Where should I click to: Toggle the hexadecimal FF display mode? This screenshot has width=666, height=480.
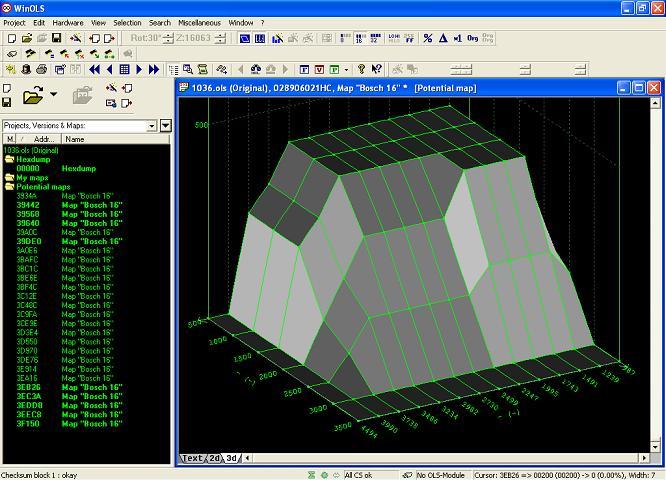coord(409,38)
